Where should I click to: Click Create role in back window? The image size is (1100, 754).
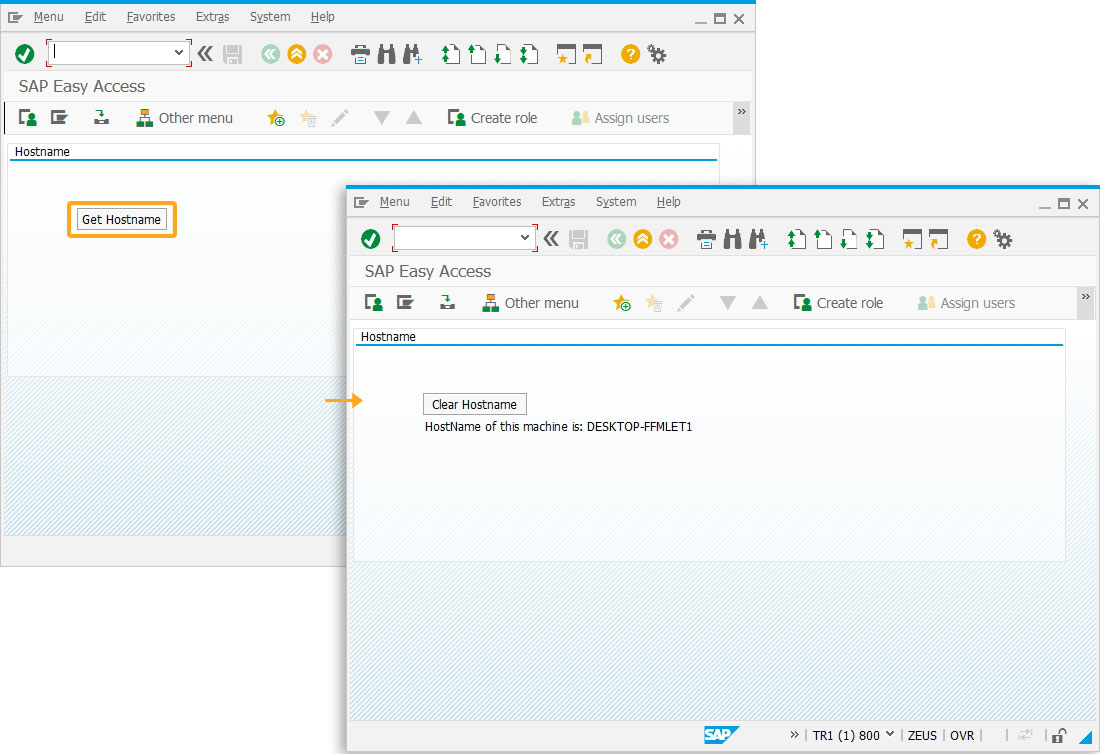492,118
